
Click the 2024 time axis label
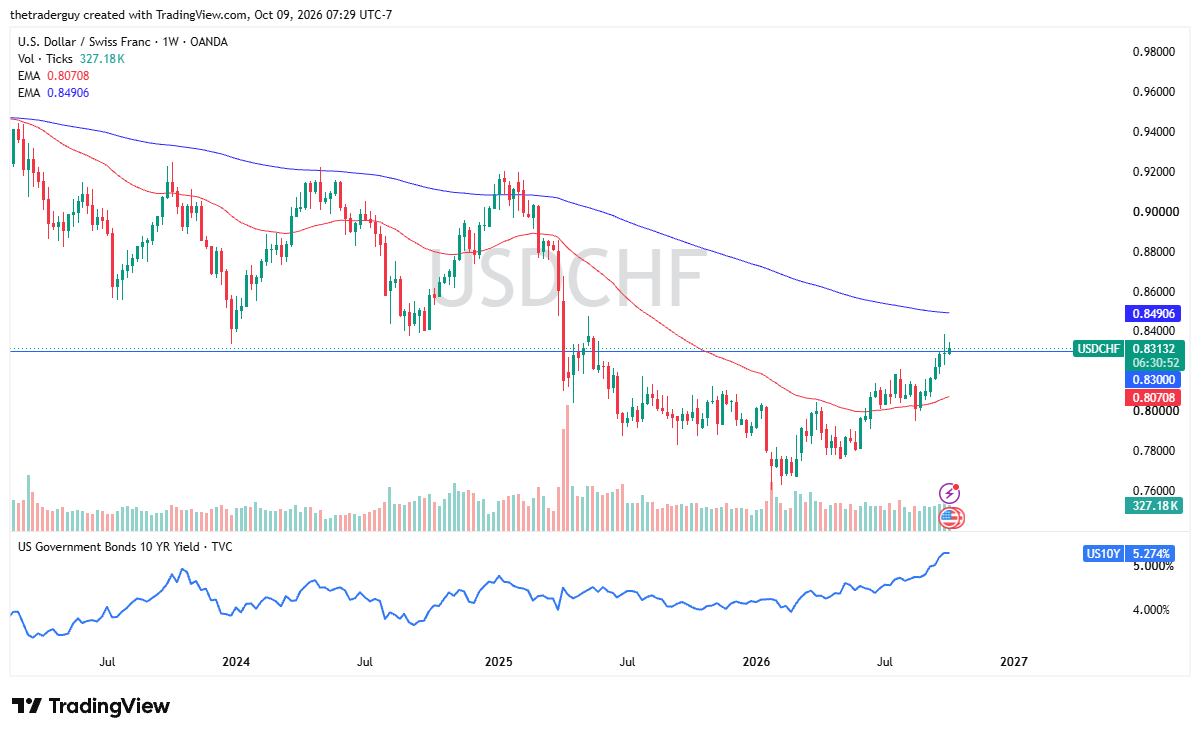point(236,662)
